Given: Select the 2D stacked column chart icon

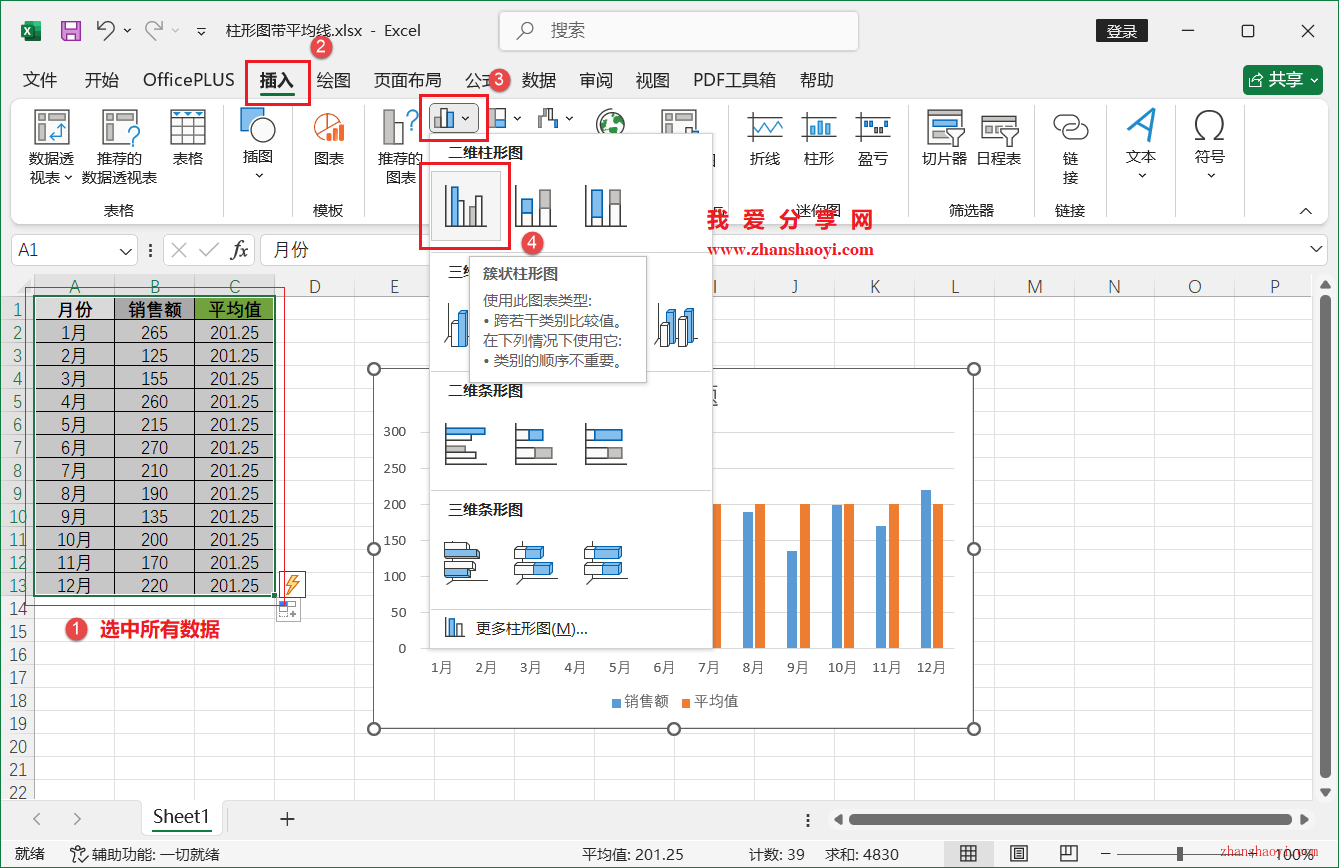Looking at the screenshot, I should (x=536, y=206).
